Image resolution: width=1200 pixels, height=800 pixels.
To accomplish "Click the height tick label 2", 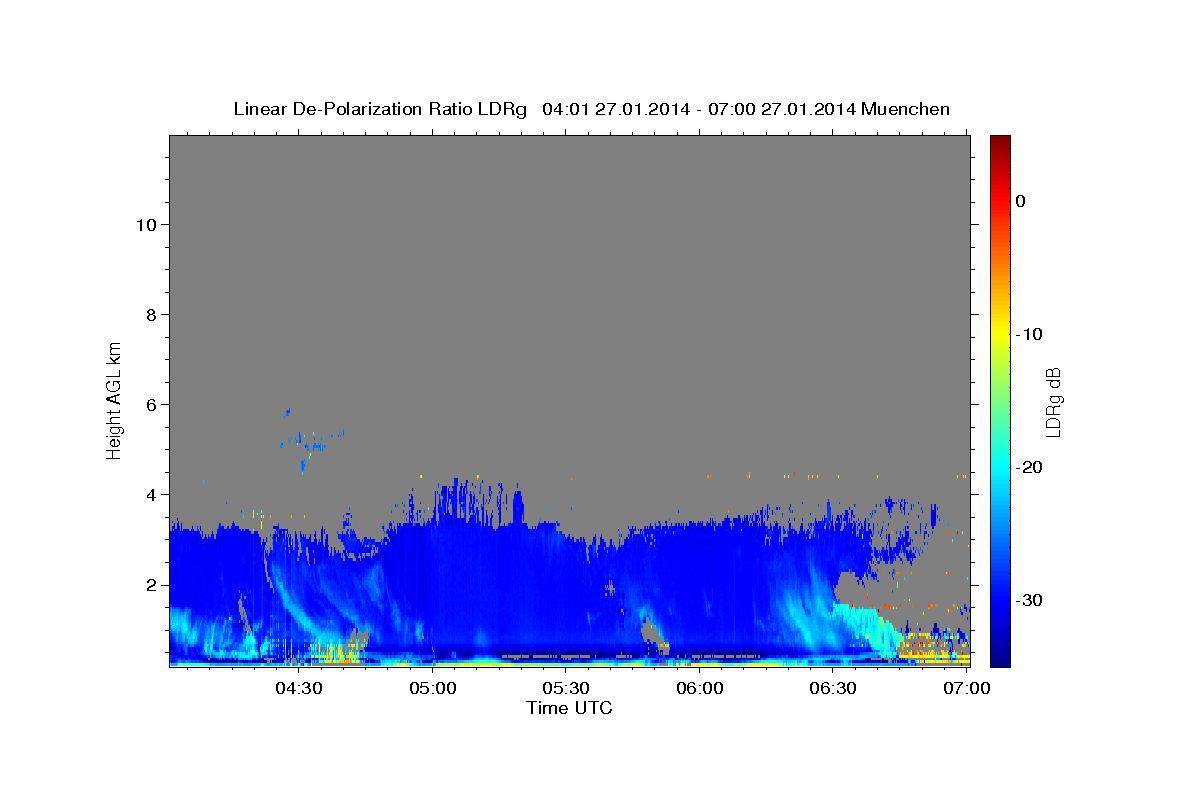I will (149, 585).
